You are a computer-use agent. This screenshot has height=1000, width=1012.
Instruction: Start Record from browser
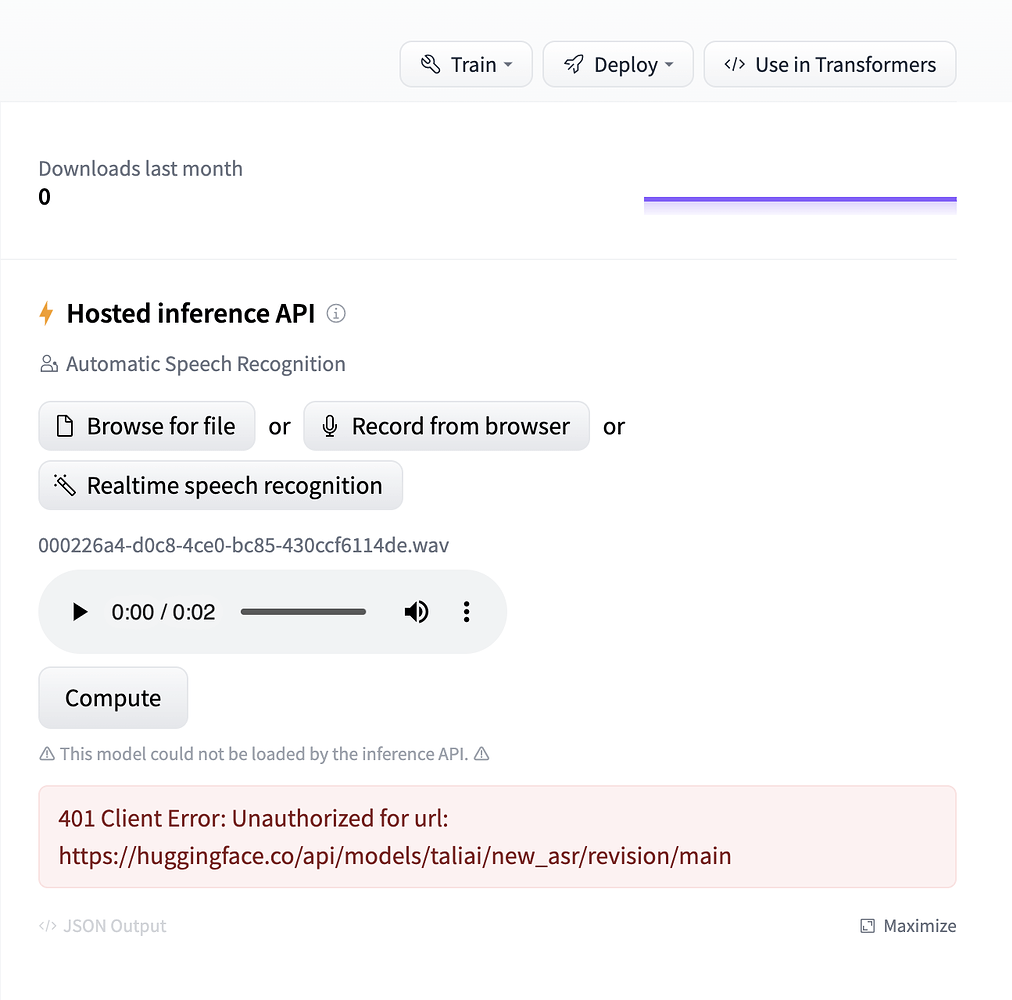[x=446, y=427]
